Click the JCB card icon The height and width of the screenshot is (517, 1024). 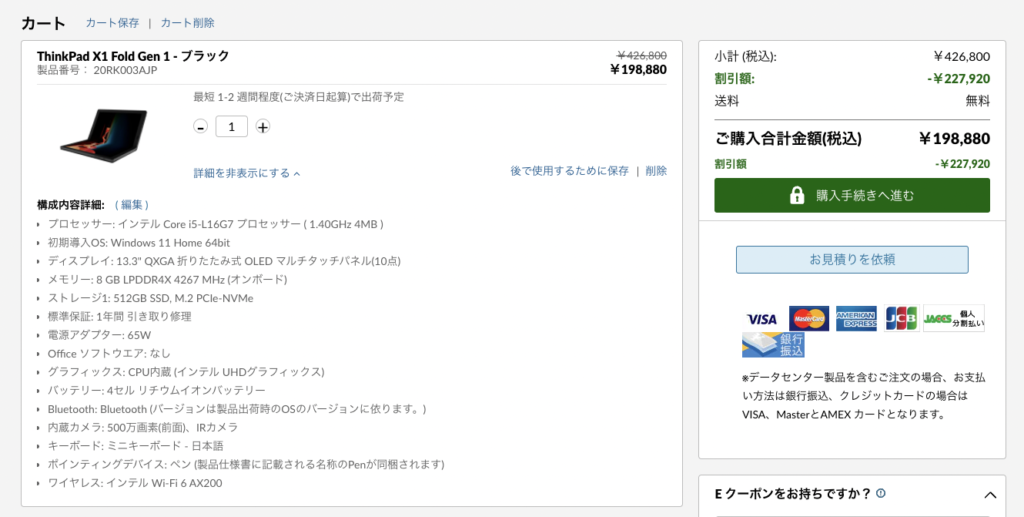click(901, 319)
